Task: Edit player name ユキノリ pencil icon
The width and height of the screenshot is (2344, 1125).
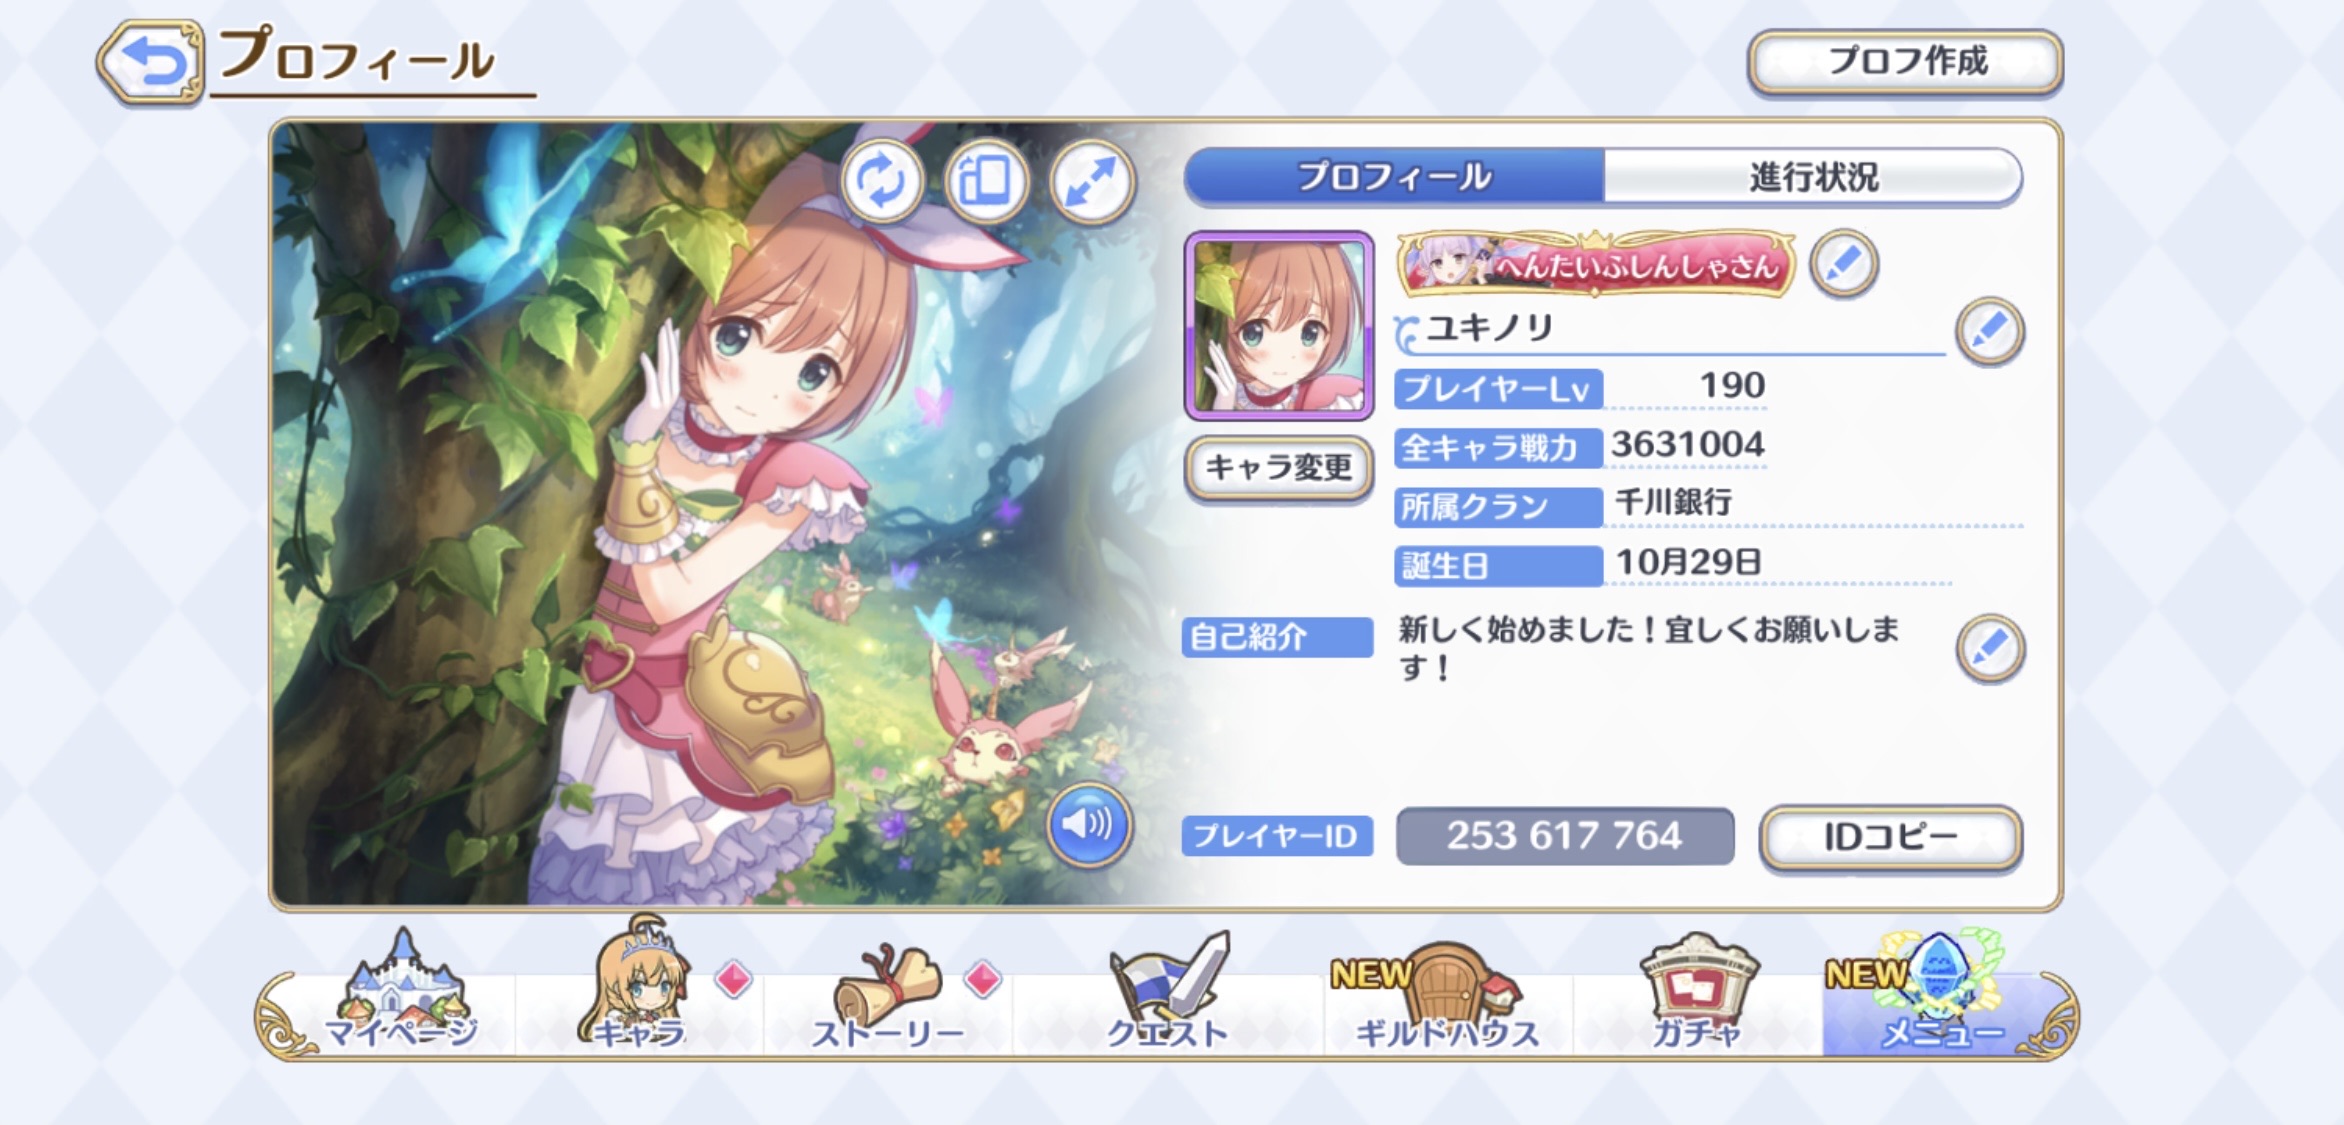Action: 1989,331
